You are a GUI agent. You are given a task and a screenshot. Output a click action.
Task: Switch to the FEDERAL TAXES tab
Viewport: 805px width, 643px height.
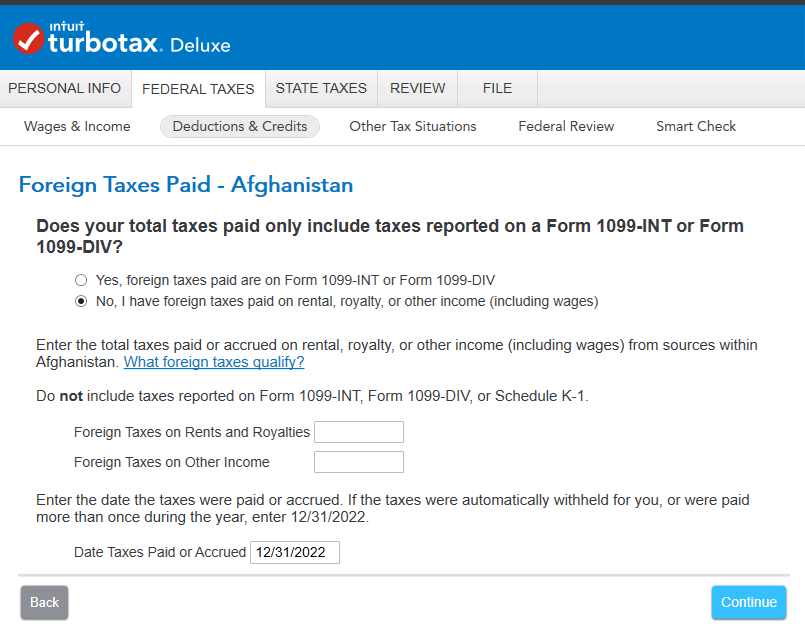198,89
